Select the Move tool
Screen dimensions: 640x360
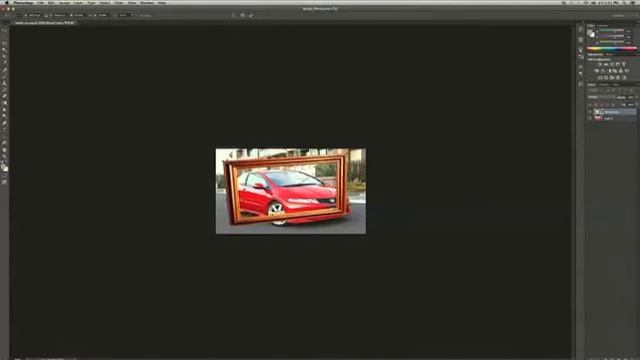point(4,30)
